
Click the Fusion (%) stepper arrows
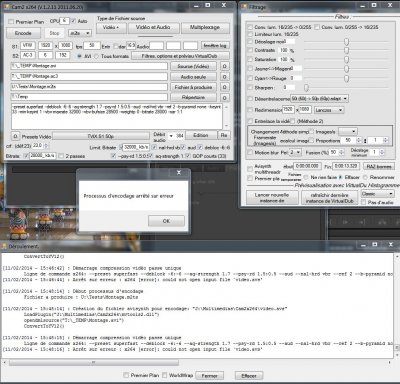(341, 152)
